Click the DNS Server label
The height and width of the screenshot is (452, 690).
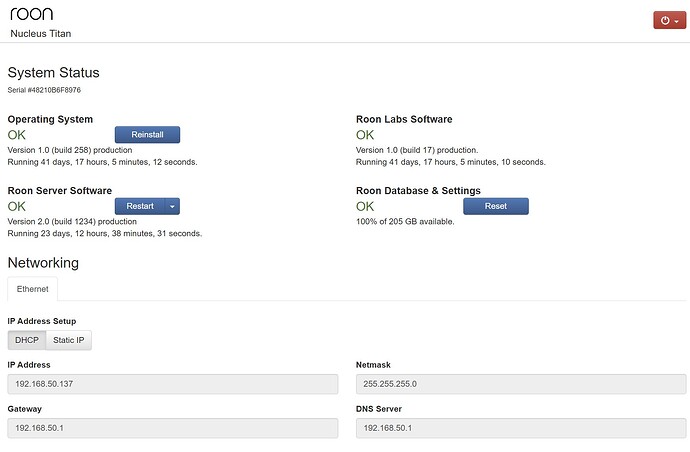[x=379, y=409]
